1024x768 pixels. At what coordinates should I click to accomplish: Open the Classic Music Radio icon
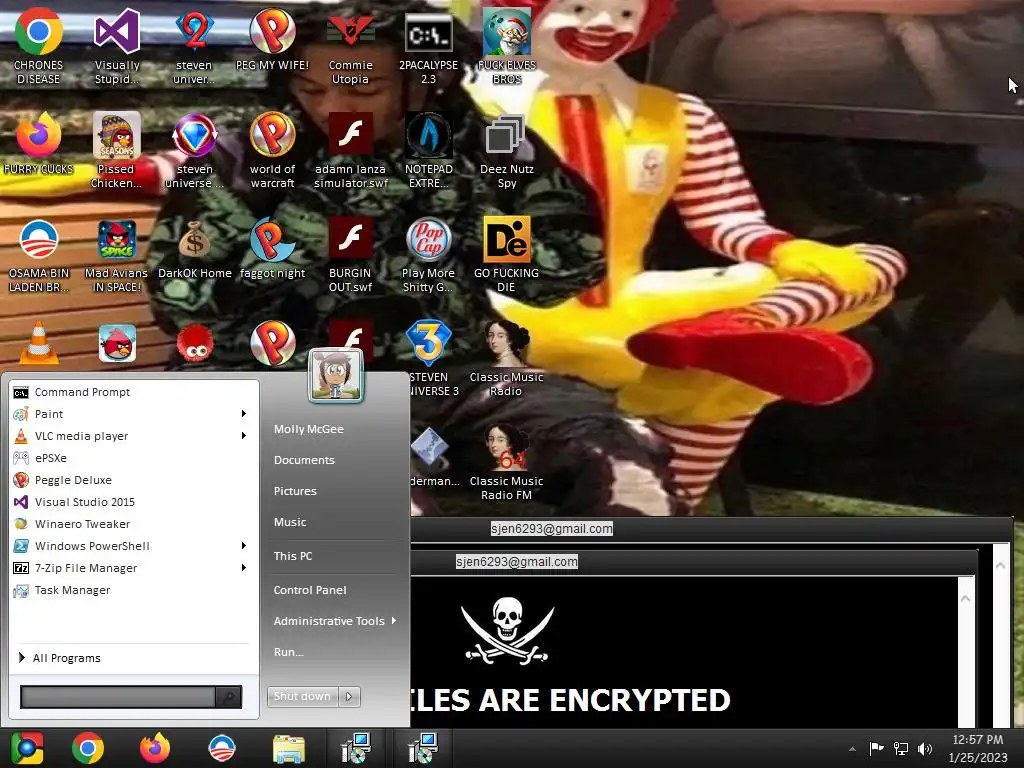click(x=506, y=358)
